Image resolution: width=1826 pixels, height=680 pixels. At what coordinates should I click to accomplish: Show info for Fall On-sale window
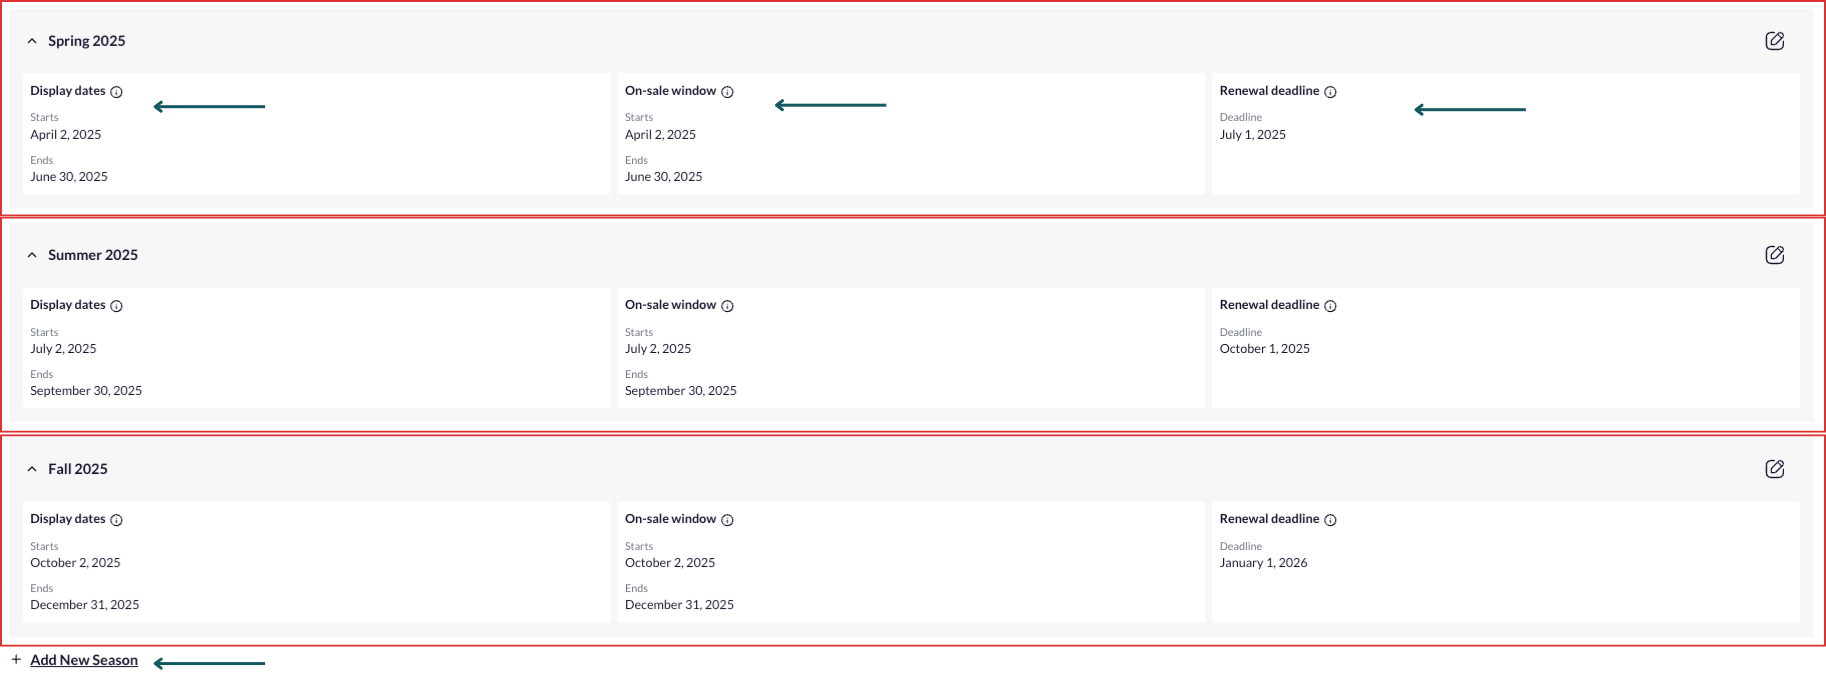click(x=728, y=520)
